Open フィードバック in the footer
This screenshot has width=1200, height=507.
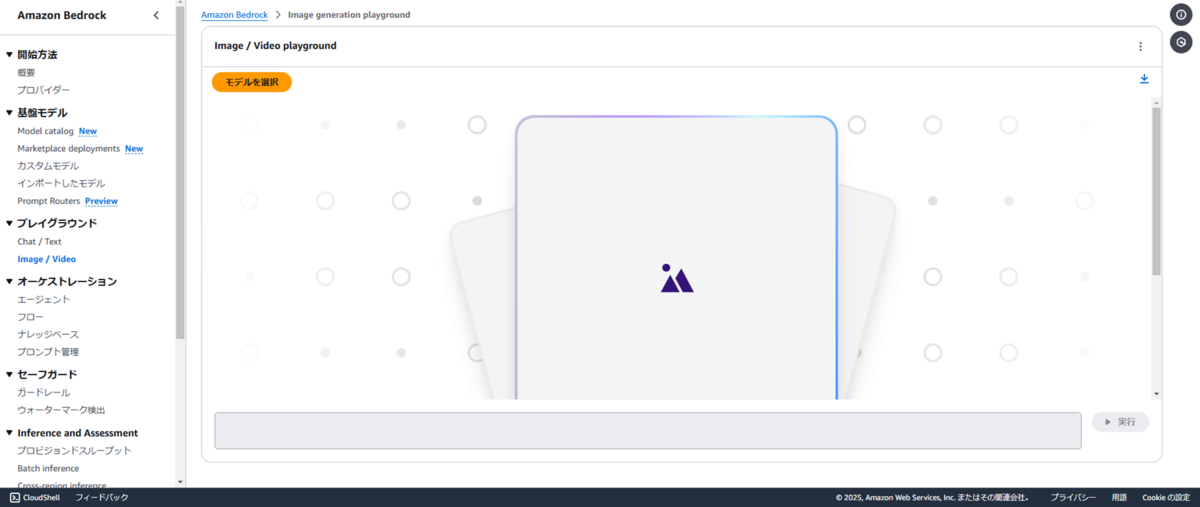pos(102,497)
